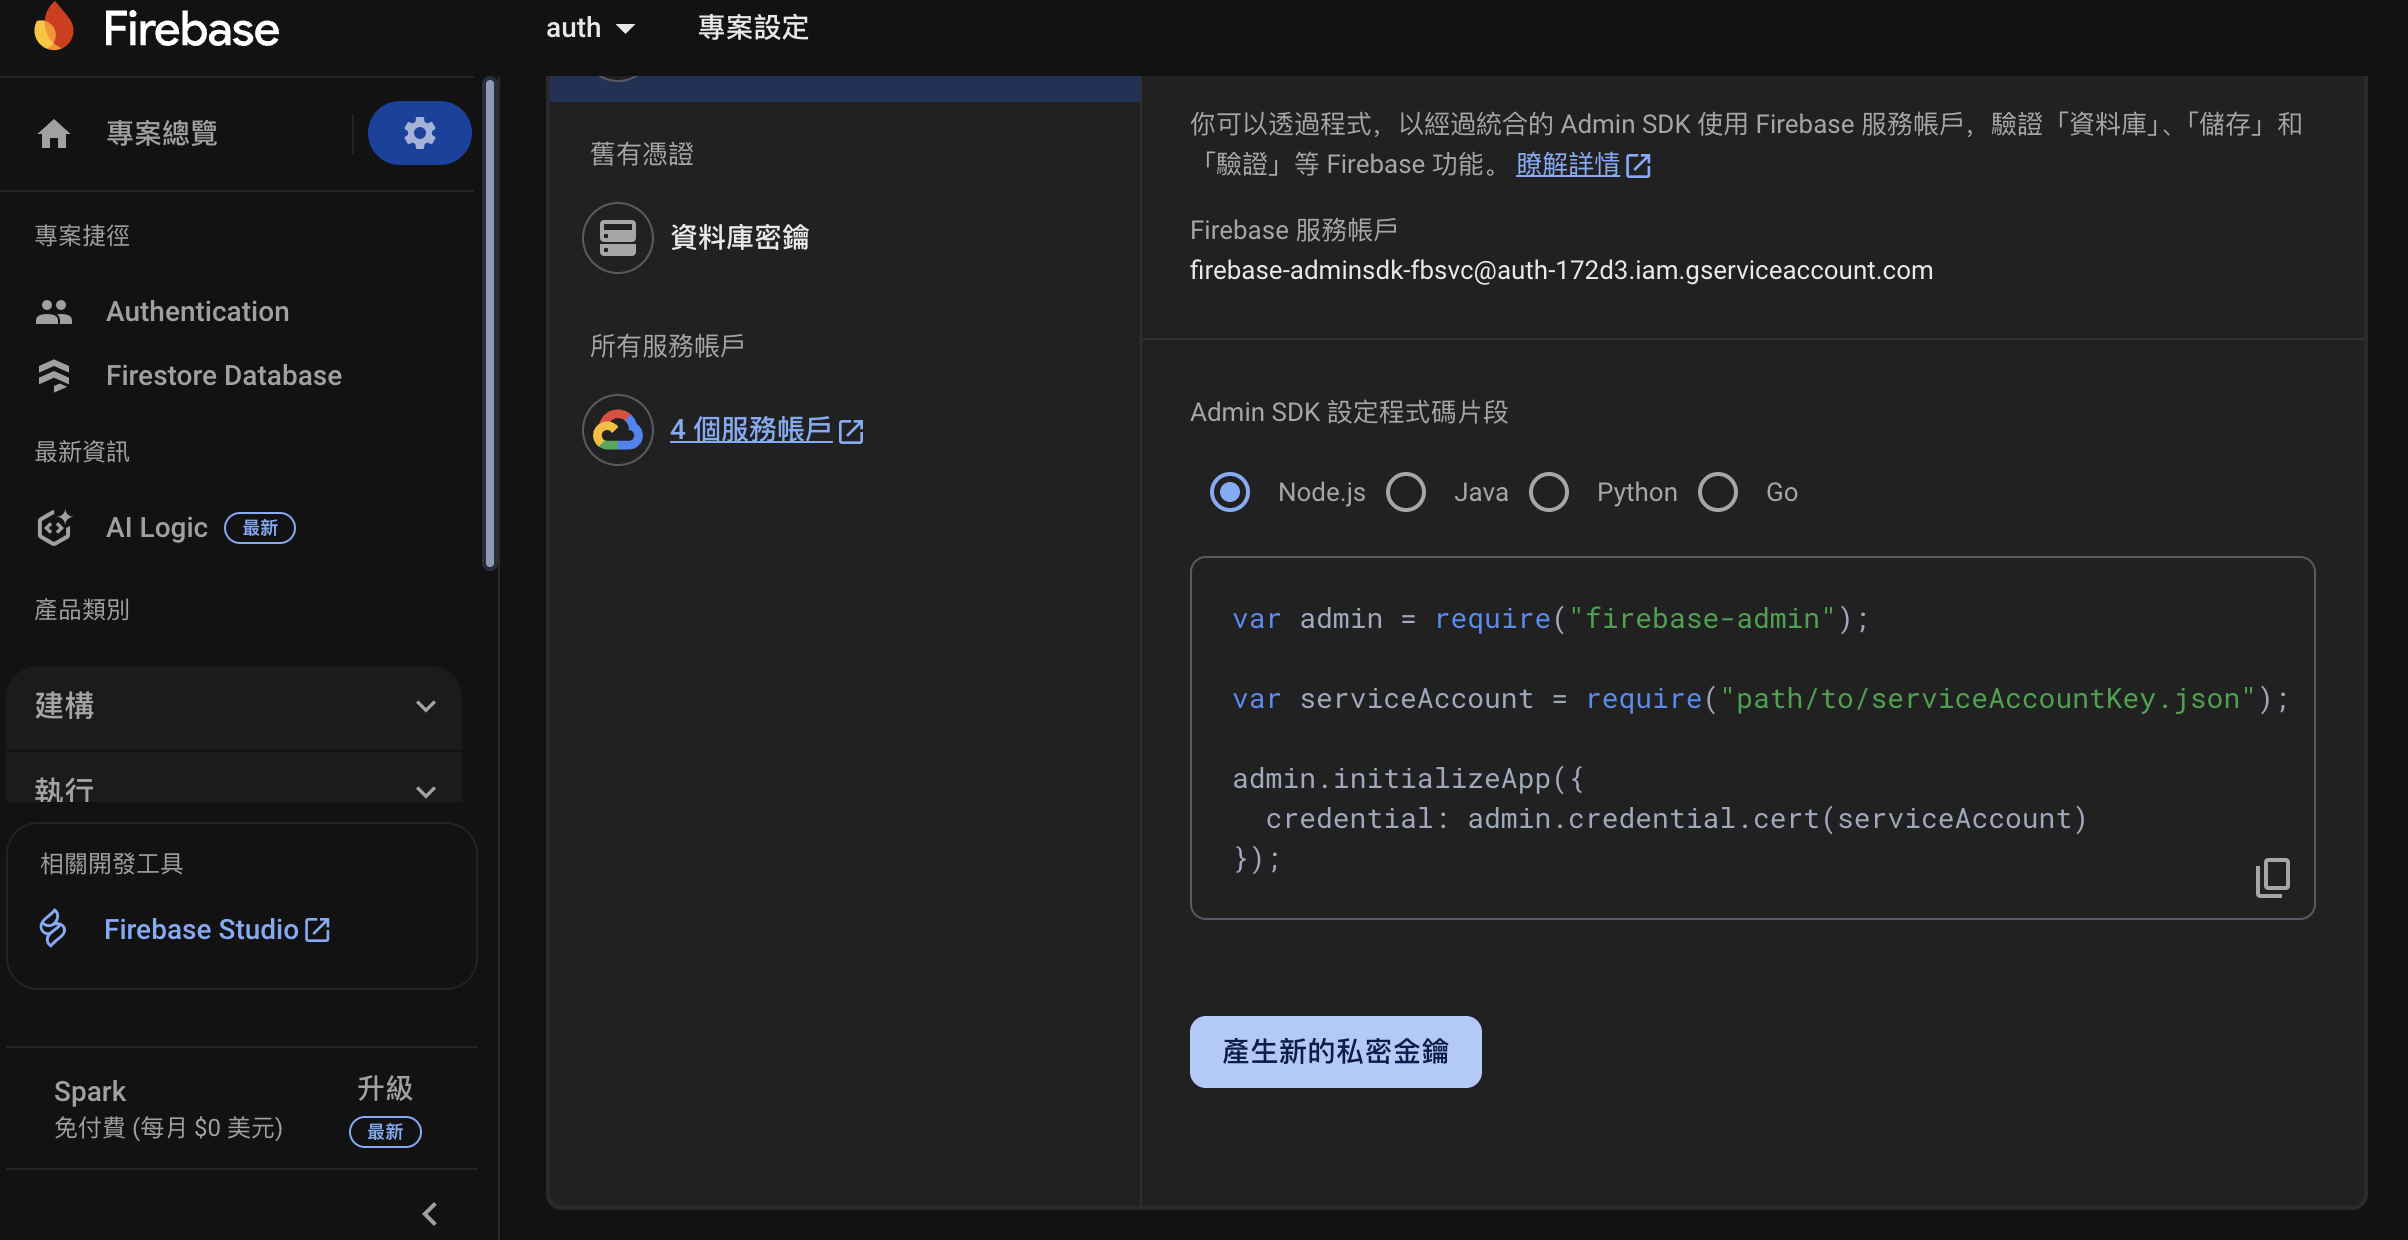This screenshot has height=1240, width=2408.
Task: Click the Authentication people icon
Action: pyautogui.click(x=54, y=312)
